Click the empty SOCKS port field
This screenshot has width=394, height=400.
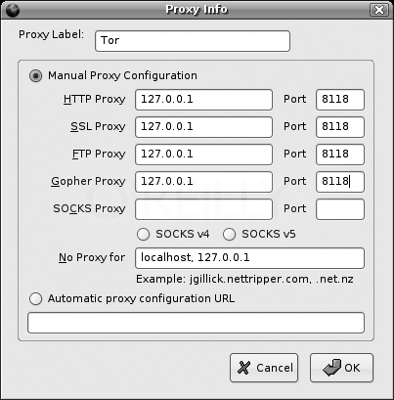[x=340, y=209]
